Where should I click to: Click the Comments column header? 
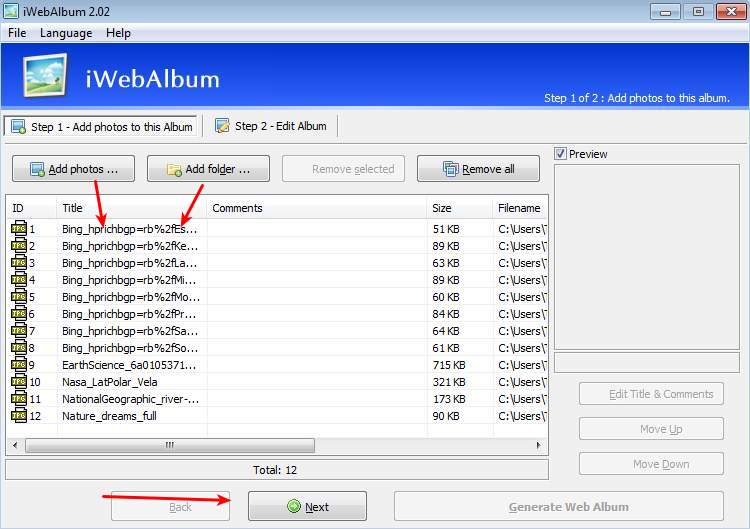pos(317,208)
